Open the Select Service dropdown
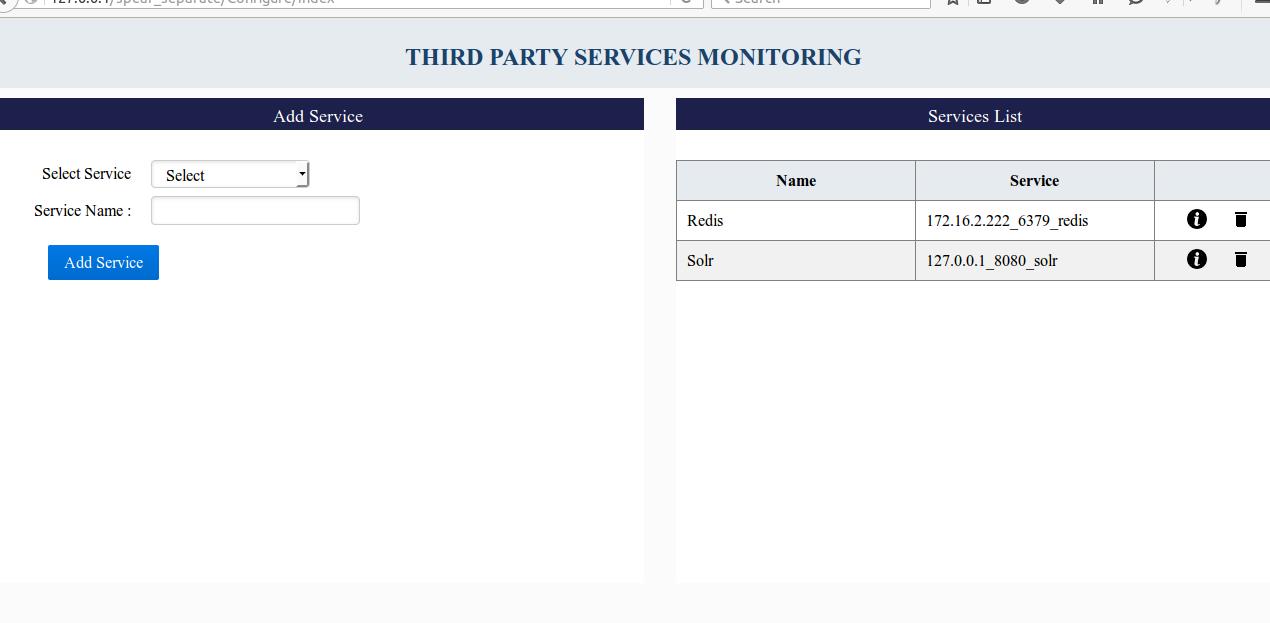Image resolution: width=1270 pixels, height=623 pixels. (230, 175)
